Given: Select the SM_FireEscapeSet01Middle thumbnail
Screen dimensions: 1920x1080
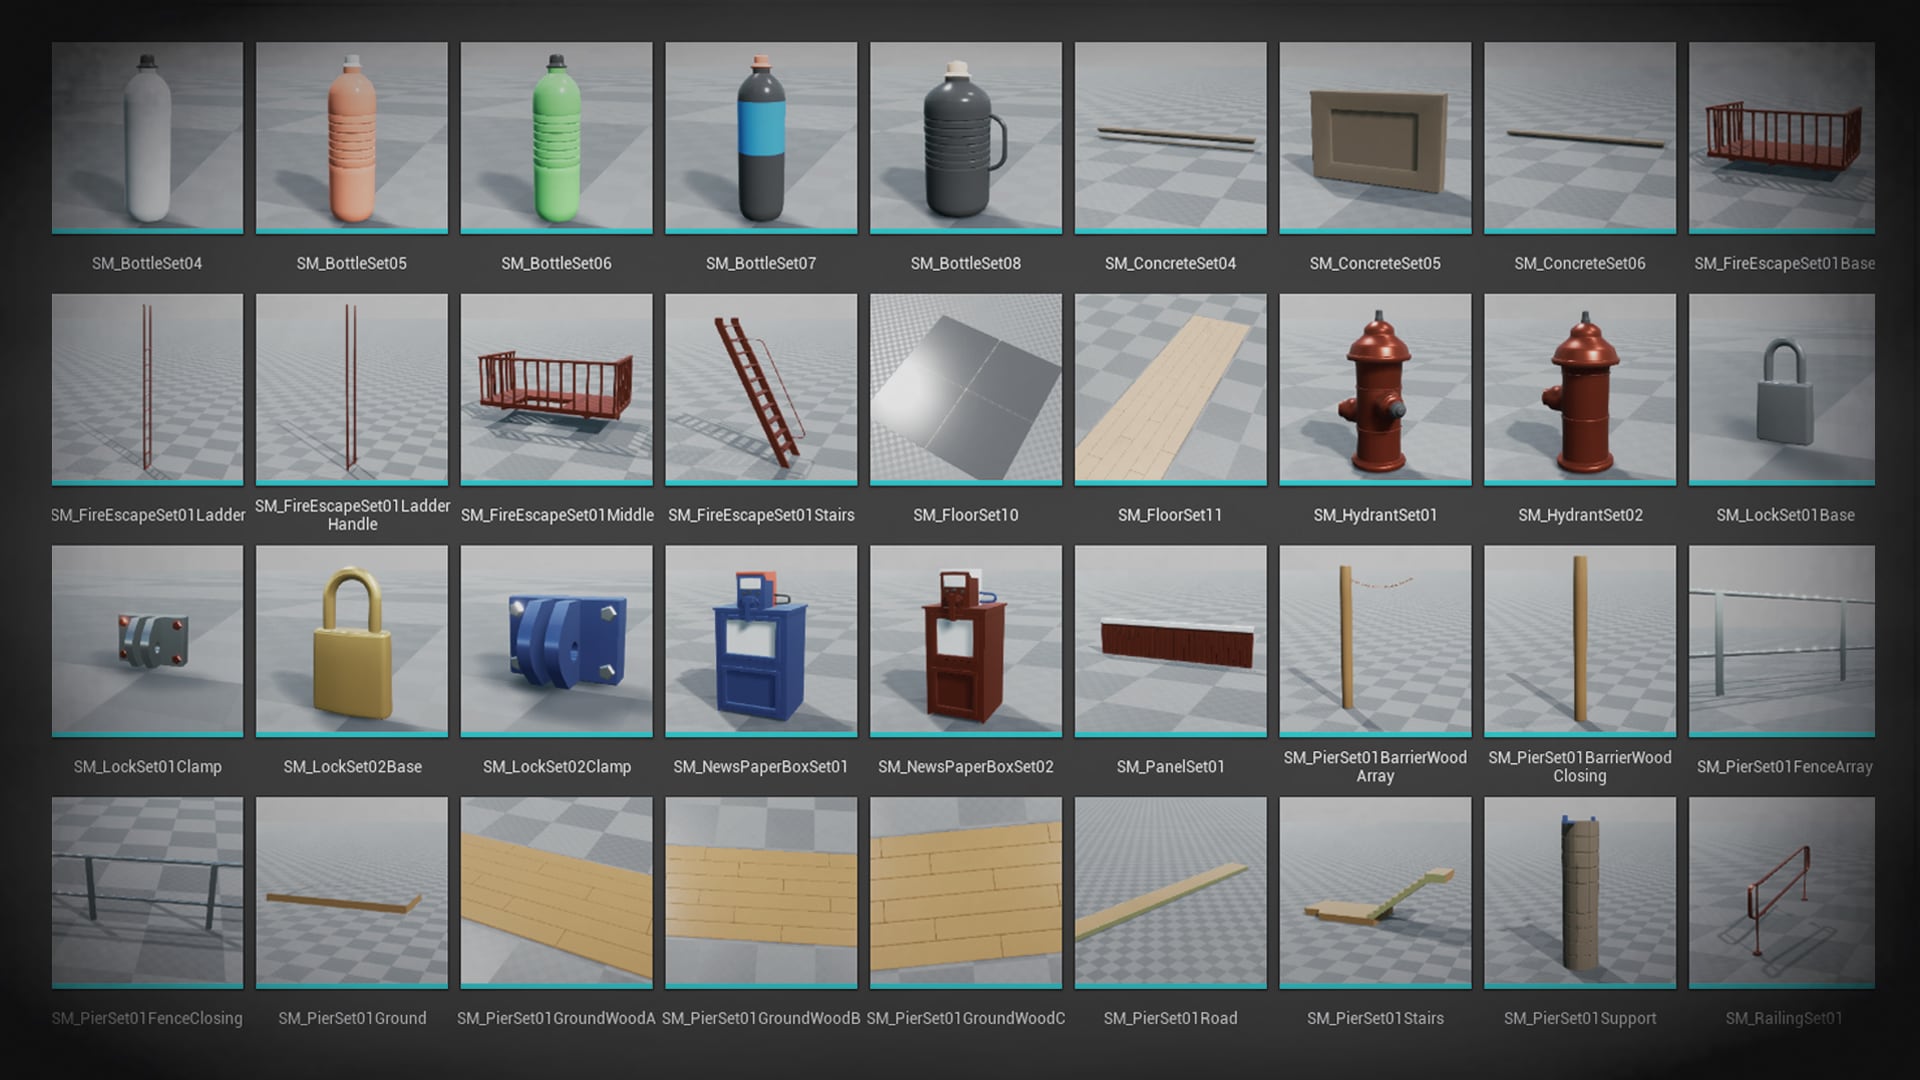Looking at the screenshot, I should click(556, 390).
